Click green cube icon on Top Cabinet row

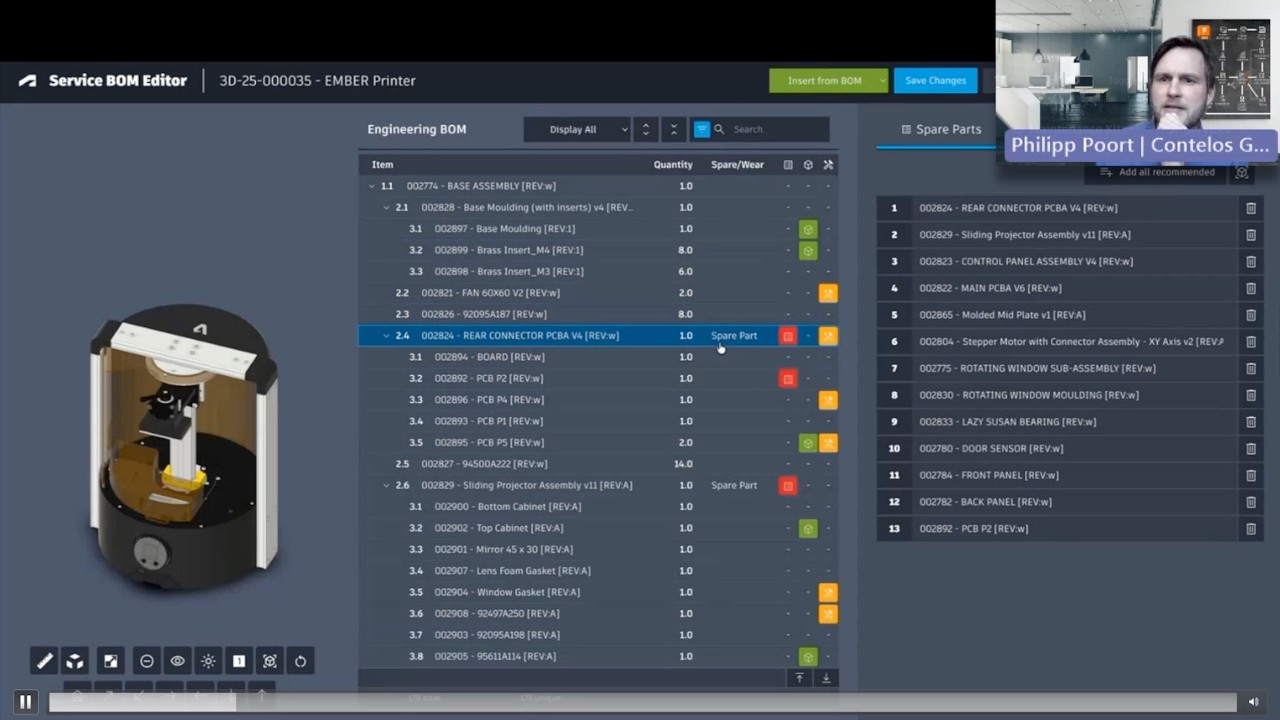[808, 528]
